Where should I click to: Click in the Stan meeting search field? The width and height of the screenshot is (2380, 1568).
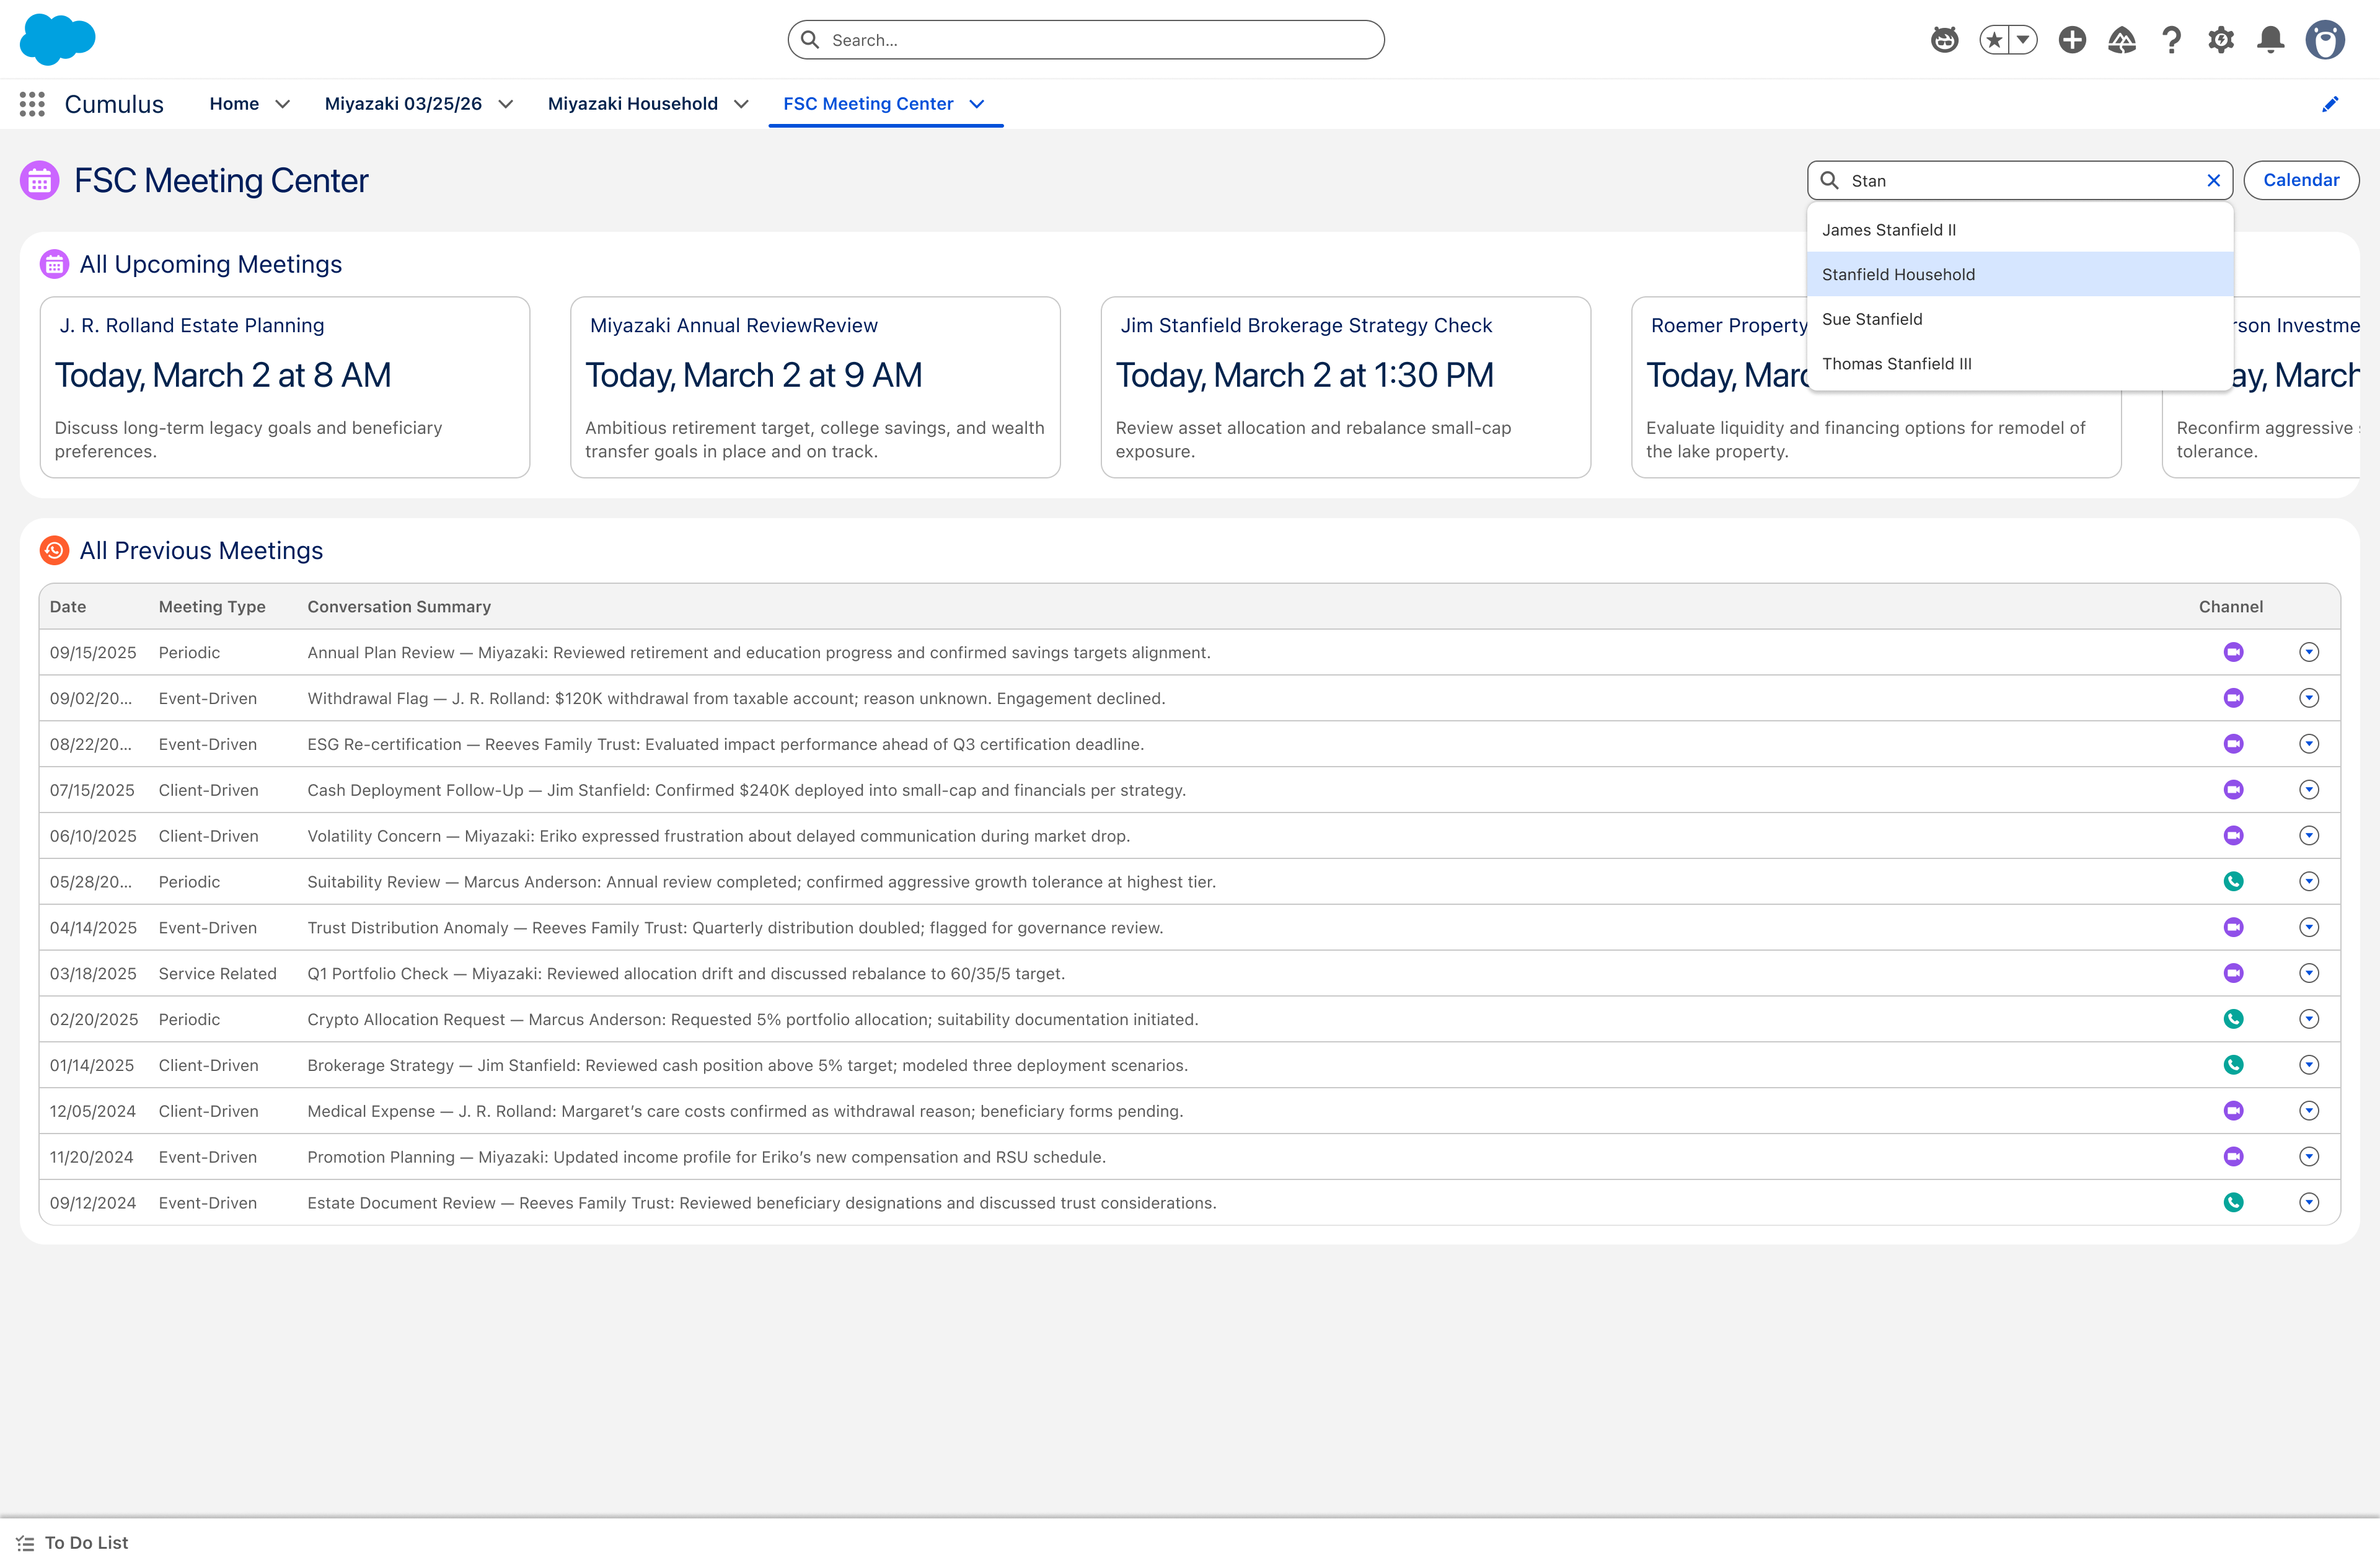pyautogui.click(x=2019, y=180)
